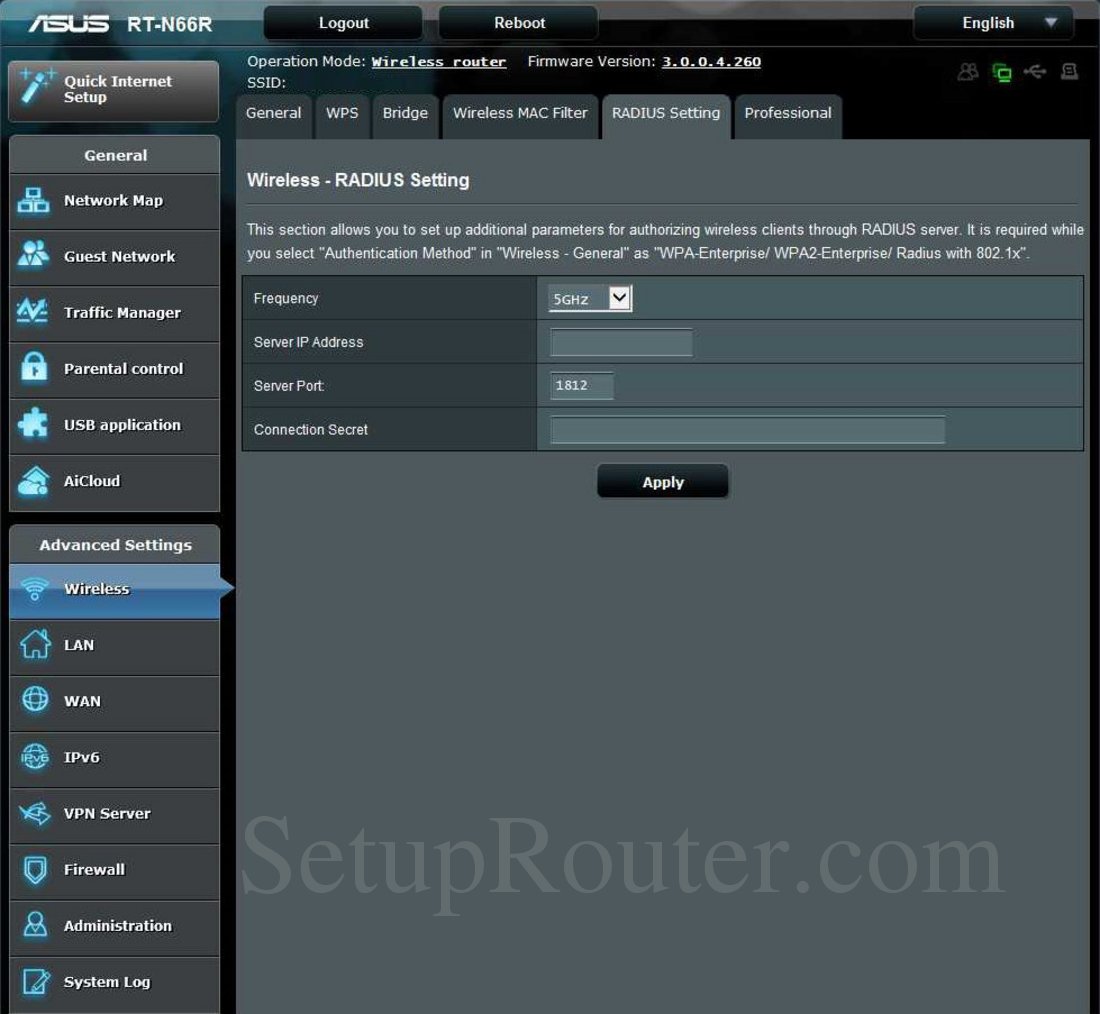Open IPv6 settings in the sidebar
Screen dimensions: 1100x1014
point(114,759)
